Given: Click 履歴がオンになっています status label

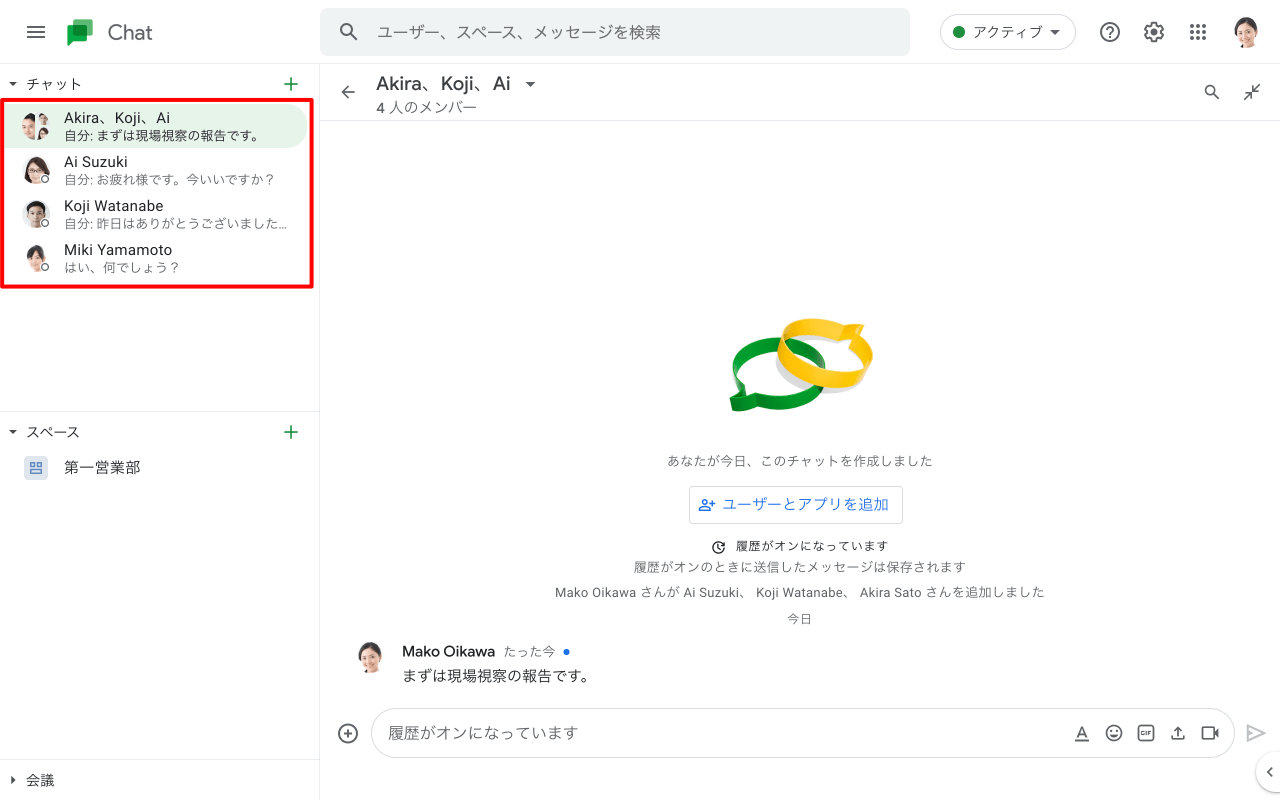Looking at the screenshot, I should click(x=812, y=546).
